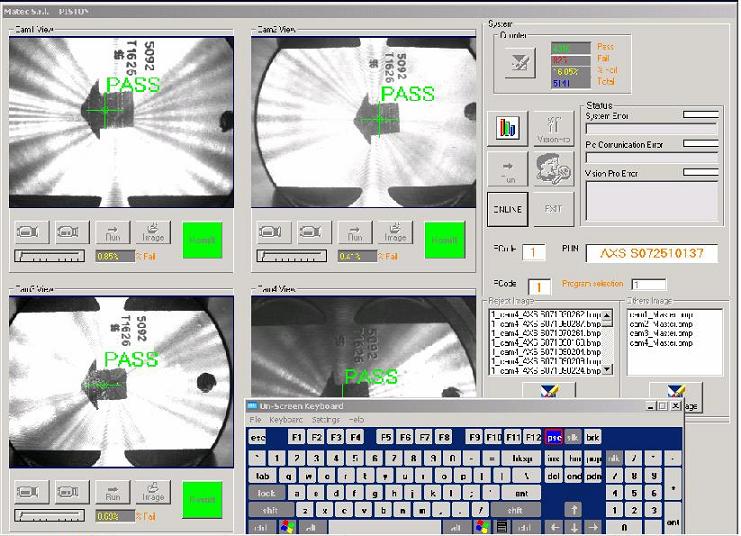
Task: Click the counter reset icon in Counter panel
Action: pyautogui.click(x=519, y=64)
